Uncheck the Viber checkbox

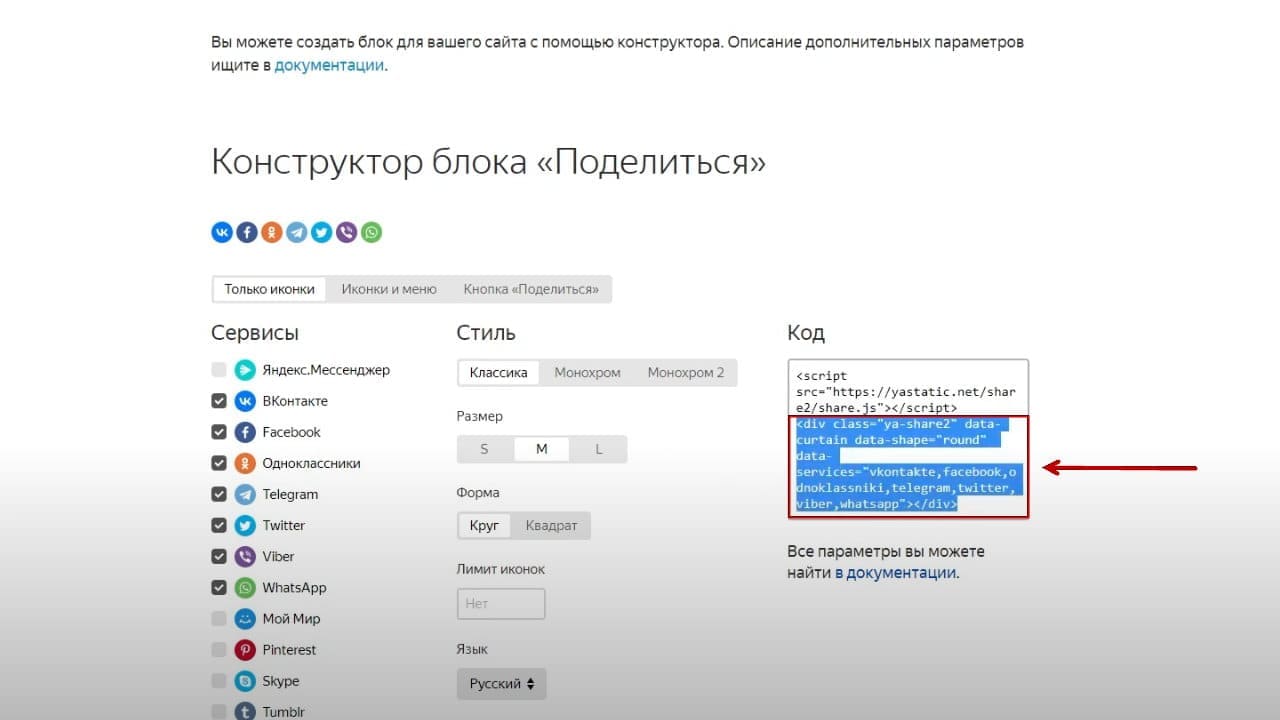point(219,556)
